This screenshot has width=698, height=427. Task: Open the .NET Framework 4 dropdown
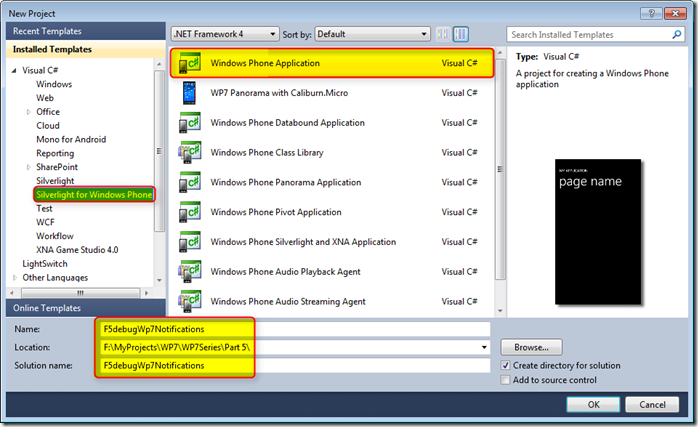225,34
